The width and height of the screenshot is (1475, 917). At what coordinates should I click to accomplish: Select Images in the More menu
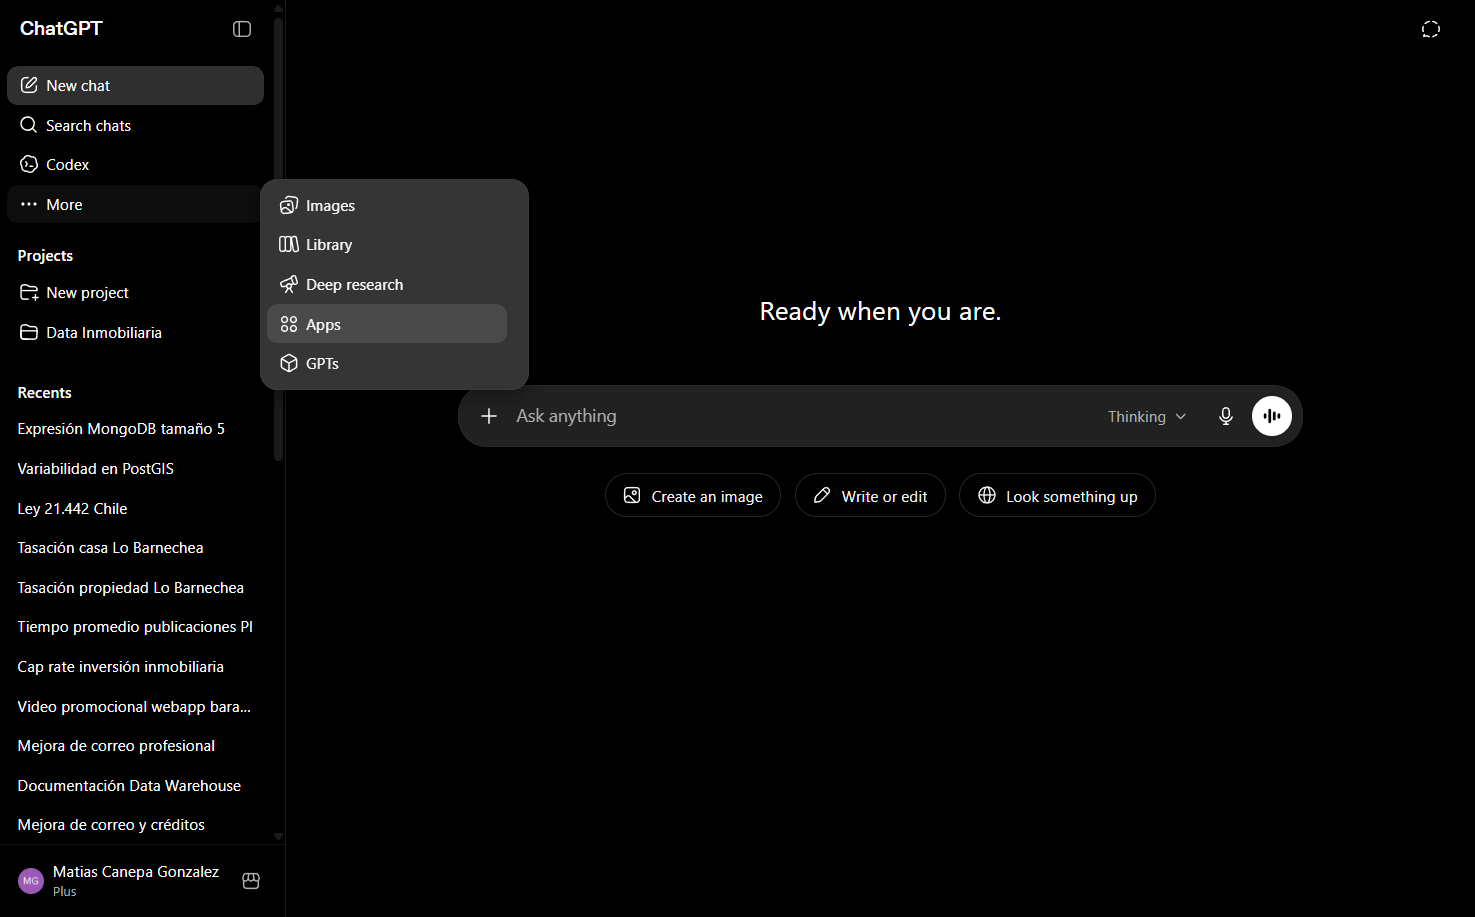point(387,205)
